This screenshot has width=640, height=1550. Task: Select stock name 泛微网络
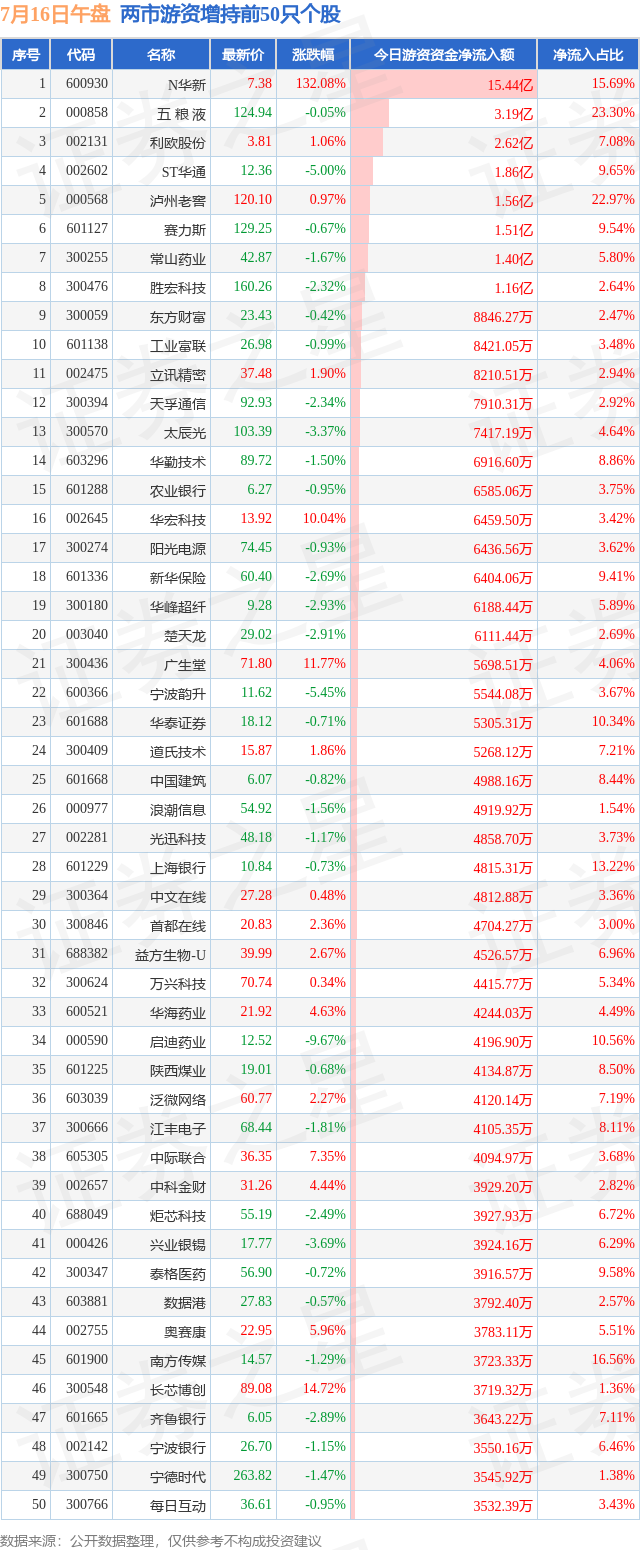(x=178, y=1099)
